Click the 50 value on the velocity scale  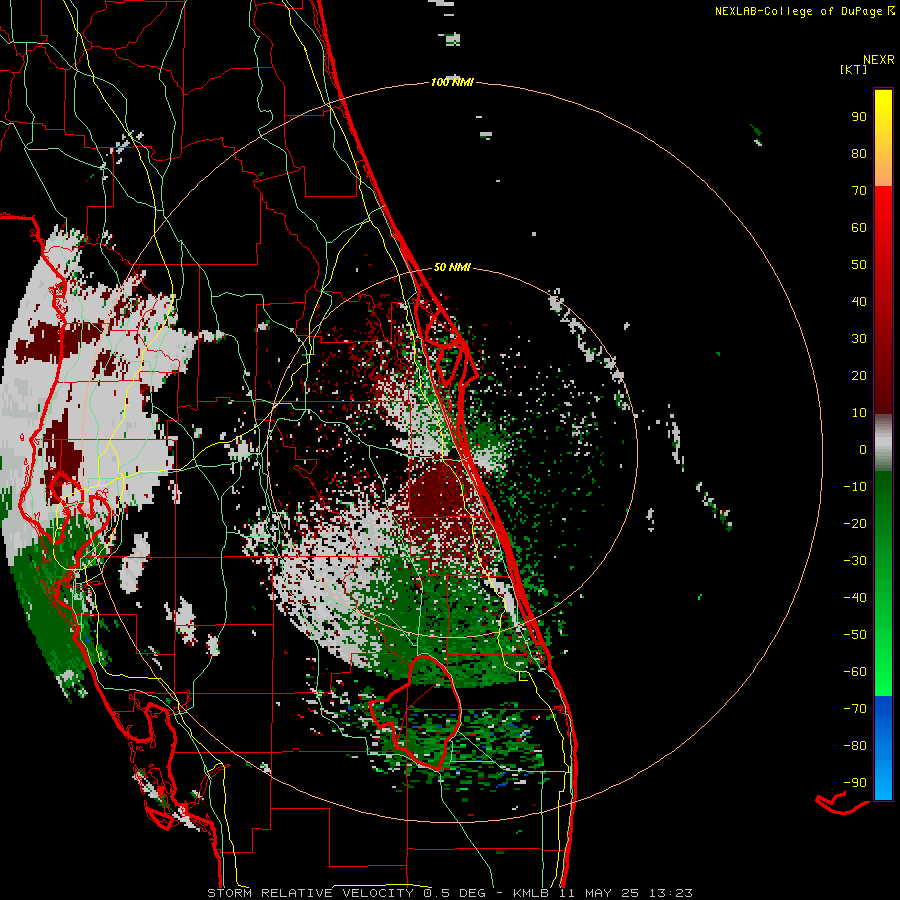tap(859, 265)
